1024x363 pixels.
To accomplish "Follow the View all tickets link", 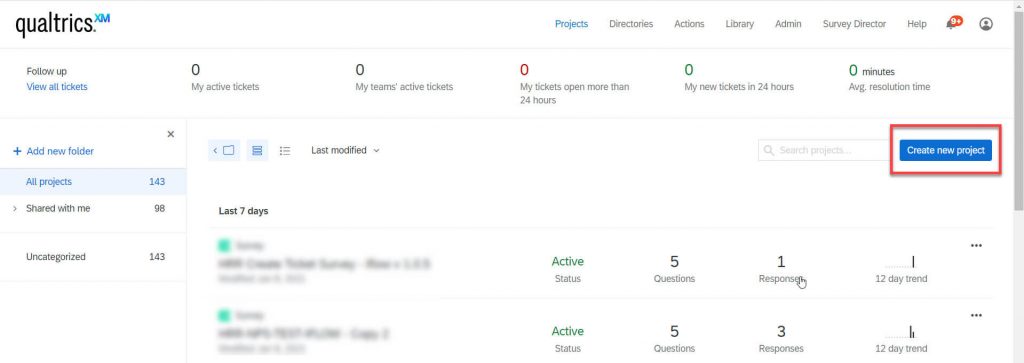I will click(57, 87).
